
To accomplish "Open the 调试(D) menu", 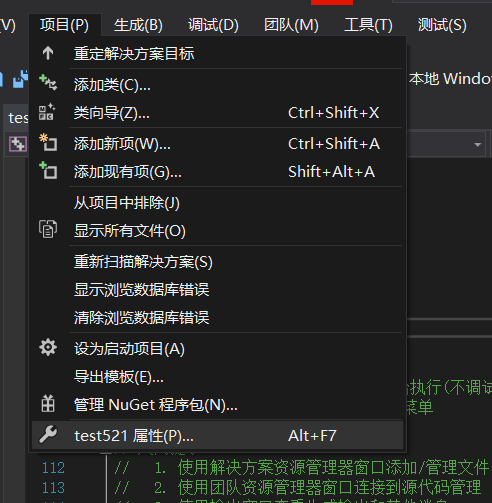I will click(x=213, y=25).
